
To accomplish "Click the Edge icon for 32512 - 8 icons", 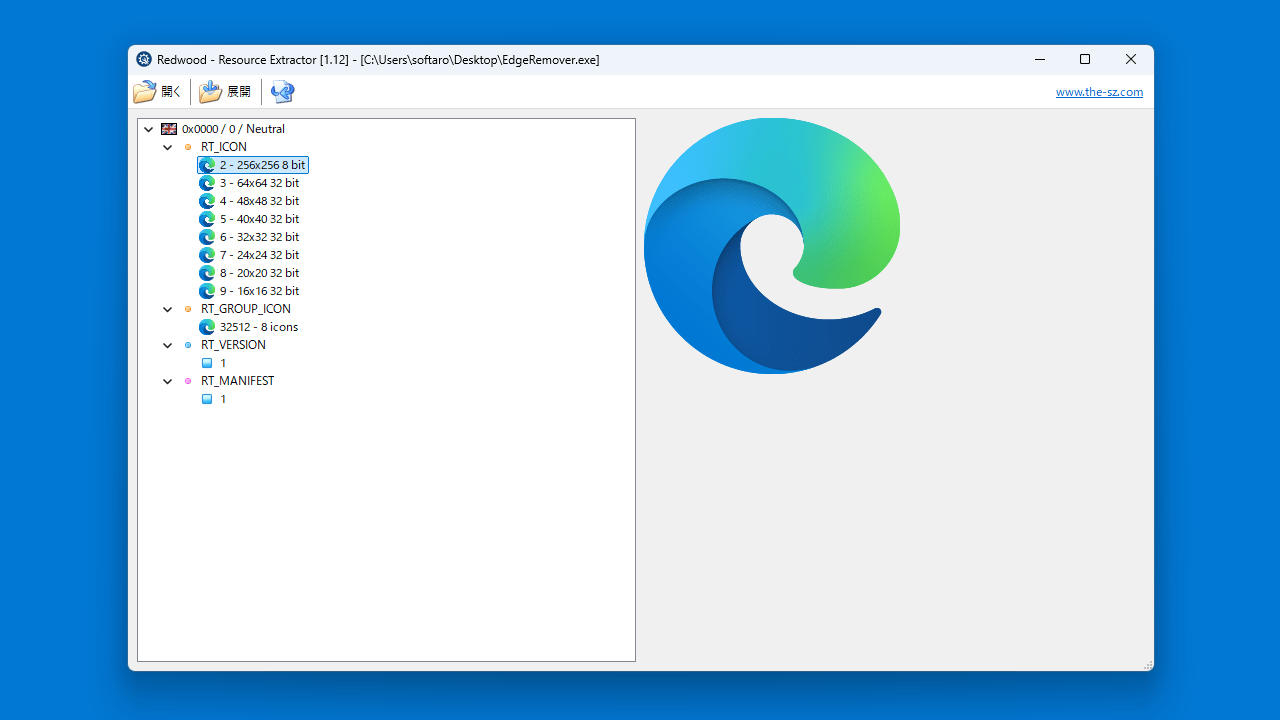I will click(207, 327).
